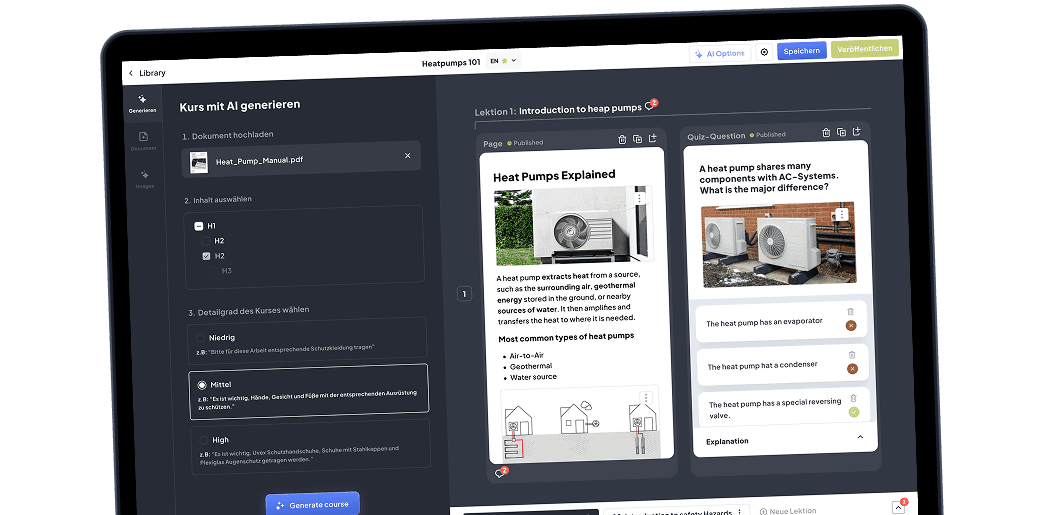Toggle correctness of the evaporator answer

[851, 326]
